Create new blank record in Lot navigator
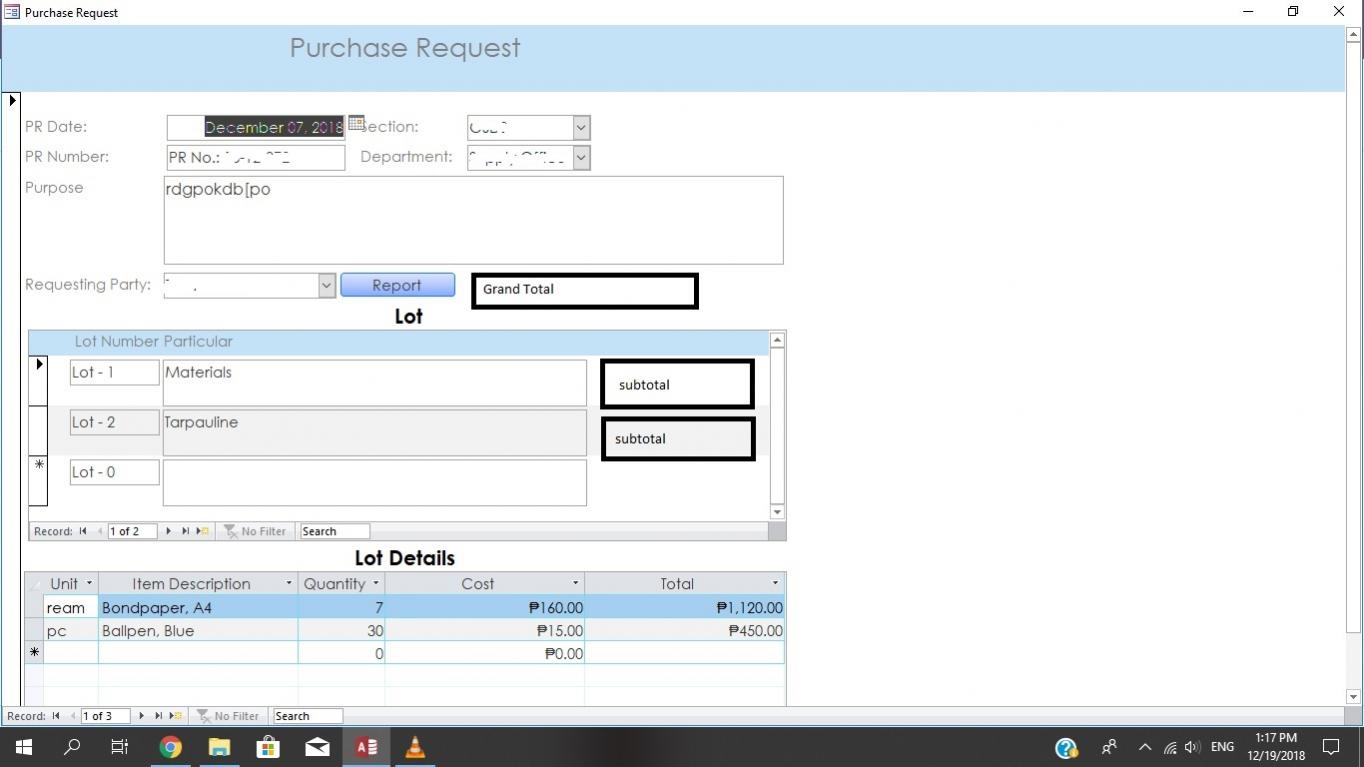 pyautogui.click(x=203, y=531)
